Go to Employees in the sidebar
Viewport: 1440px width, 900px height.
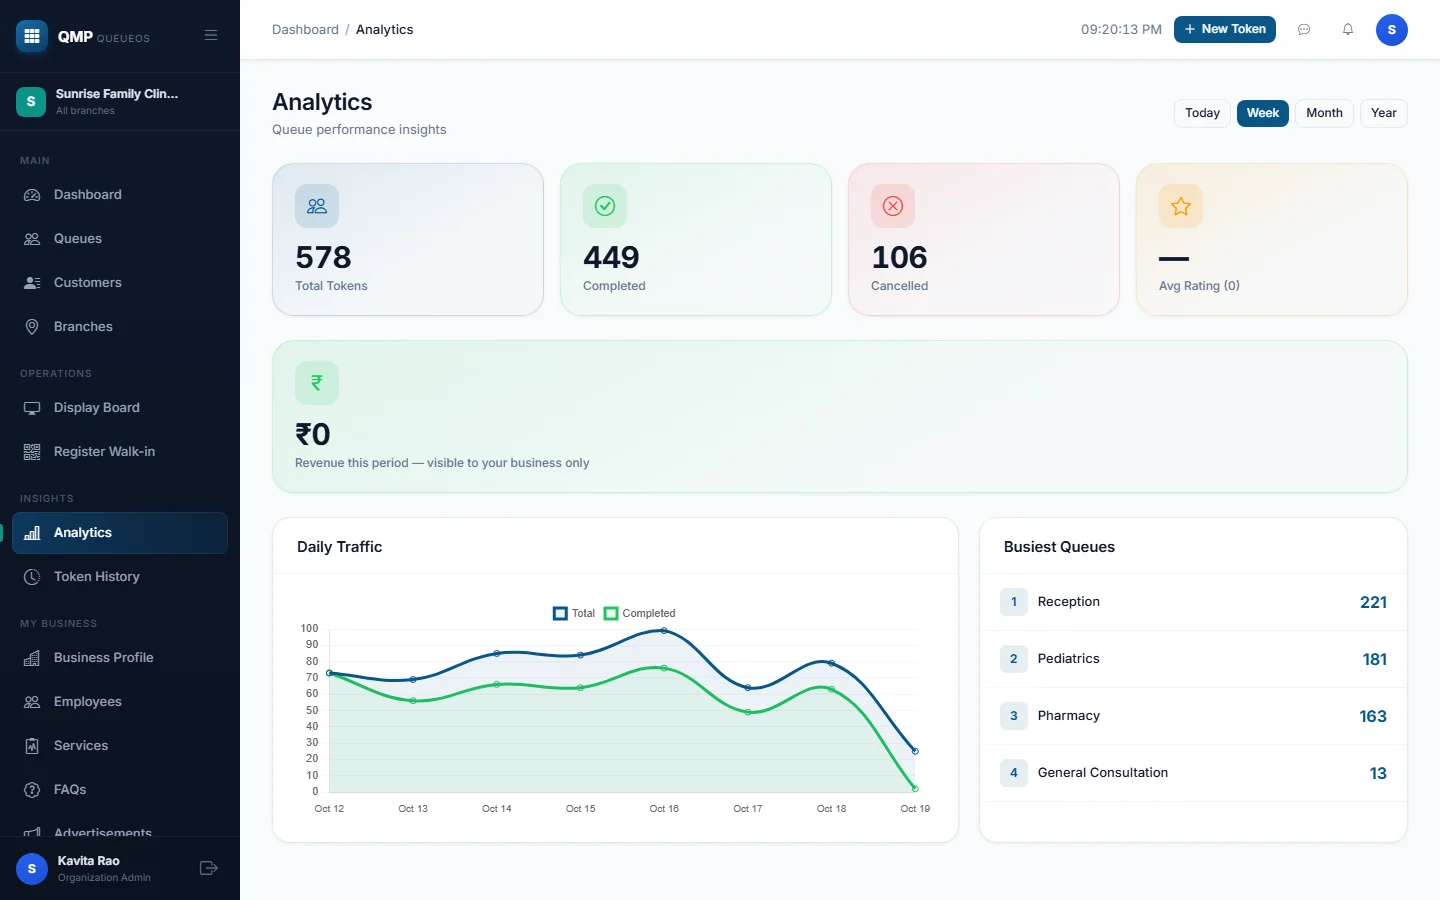[x=120, y=702]
